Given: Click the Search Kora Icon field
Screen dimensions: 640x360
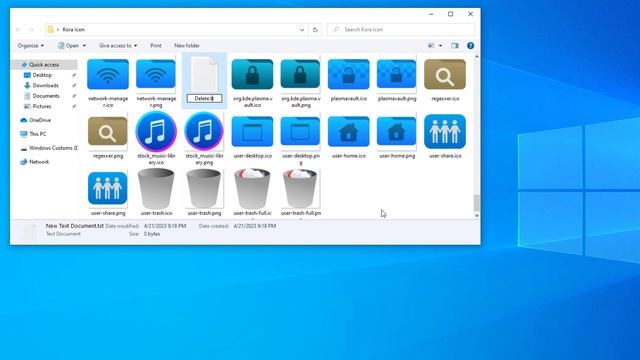Looking at the screenshot, I should [401, 29].
